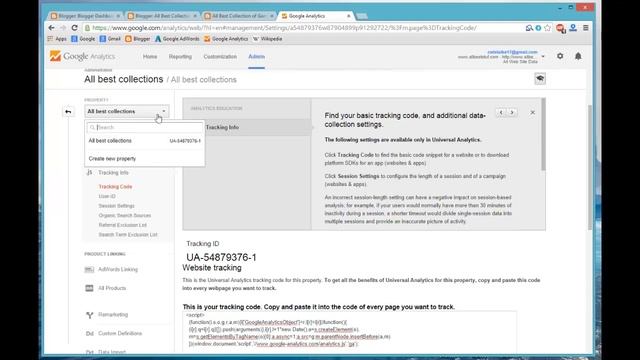The height and width of the screenshot is (360, 640).
Task: Close the education panel with X
Action: click(532, 112)
